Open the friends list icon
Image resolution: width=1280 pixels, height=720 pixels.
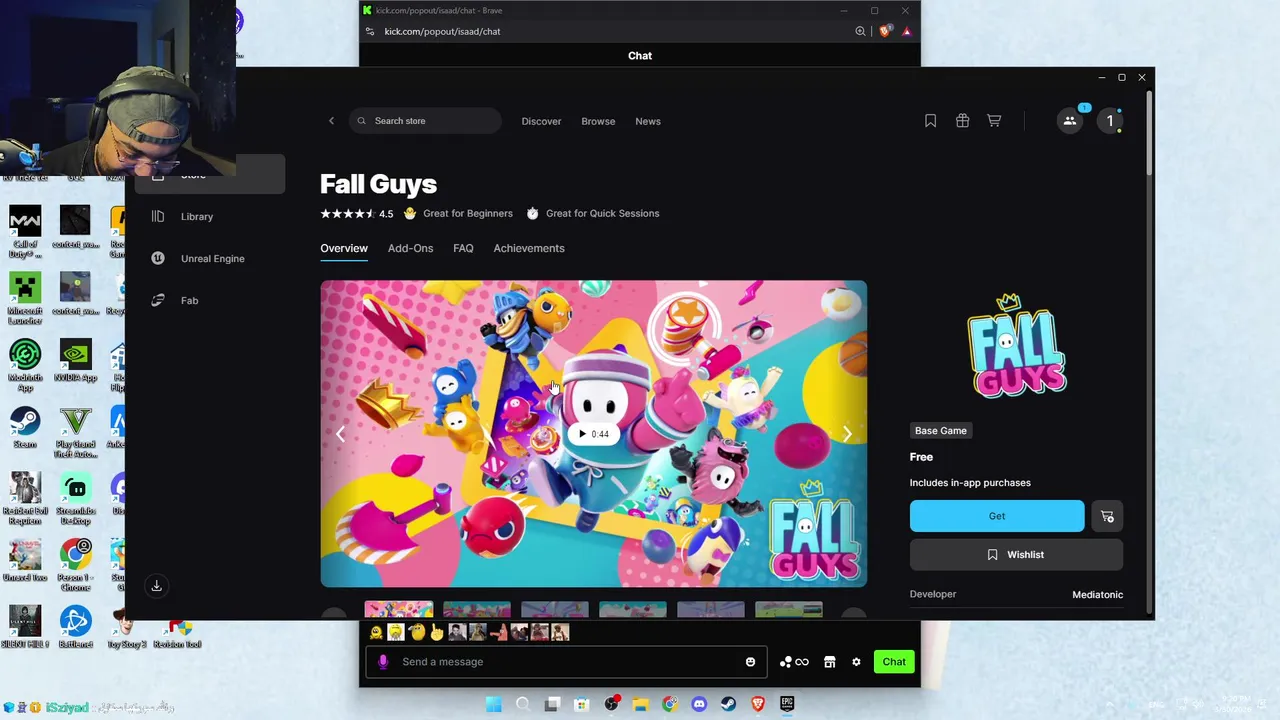point(1070,121)
